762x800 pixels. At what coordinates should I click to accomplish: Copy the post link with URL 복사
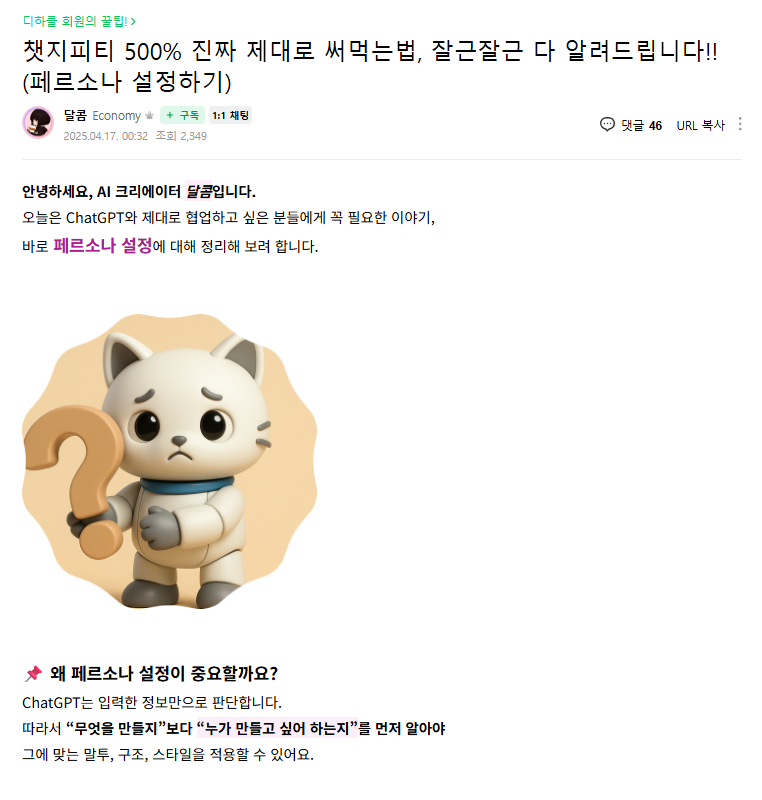pyautogui.click(x=700, y=125)
